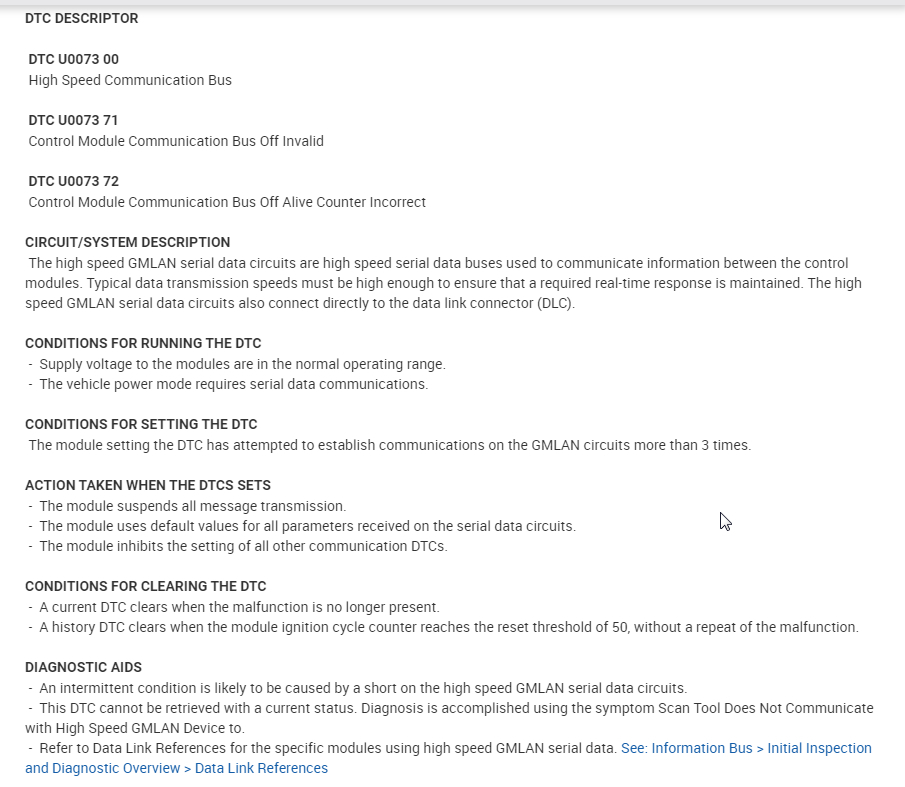Click the Alive Counter Incorrect description line
The image size is (905, 787).
coord(227,202)
